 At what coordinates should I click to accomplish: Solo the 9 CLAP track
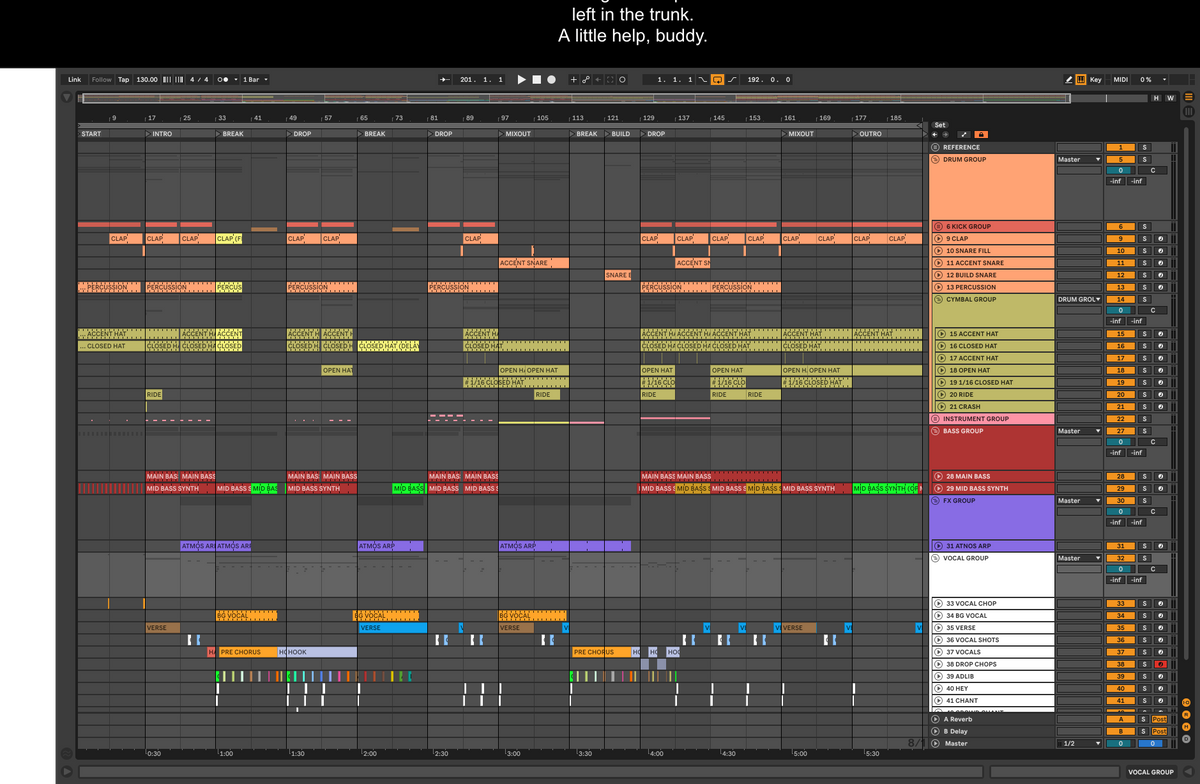click(1145, 239)
